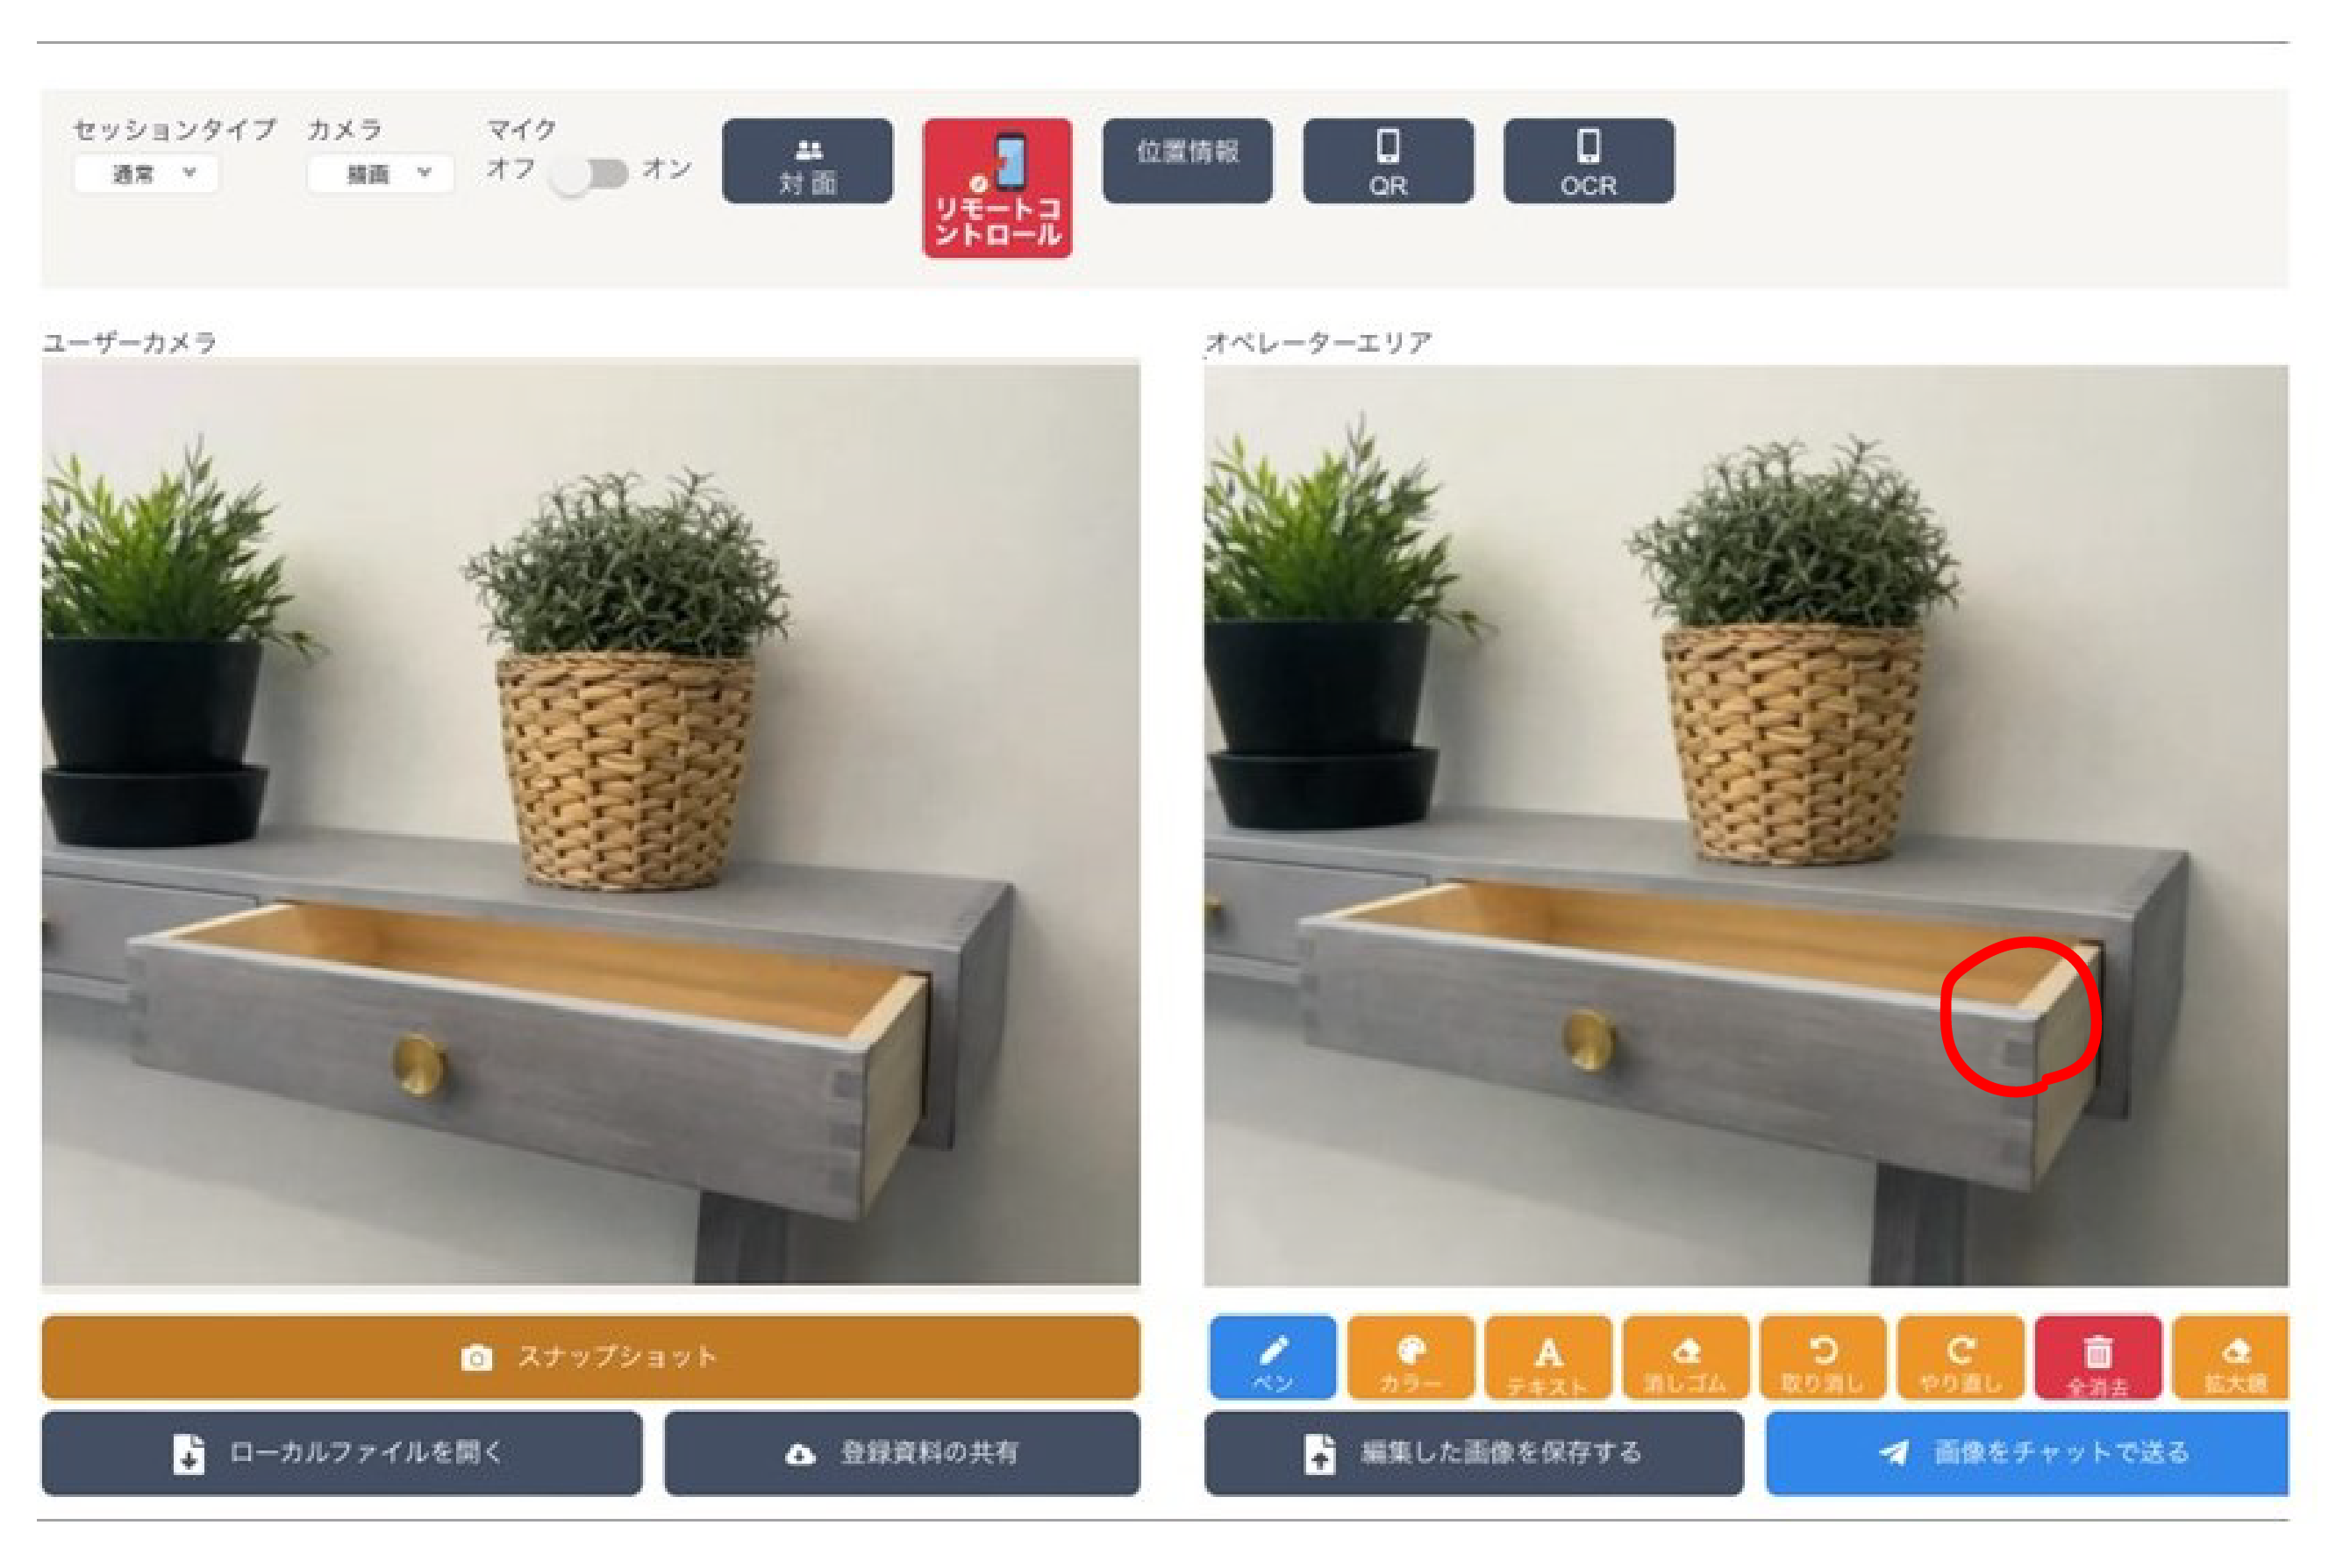Open the OCR function
This screenshot has width=2336, height=1568.
click(1588, 162)
